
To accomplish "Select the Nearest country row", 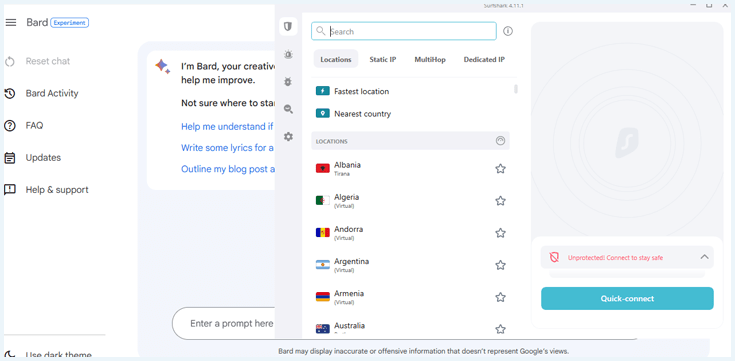I will click(x=410, y=113).
